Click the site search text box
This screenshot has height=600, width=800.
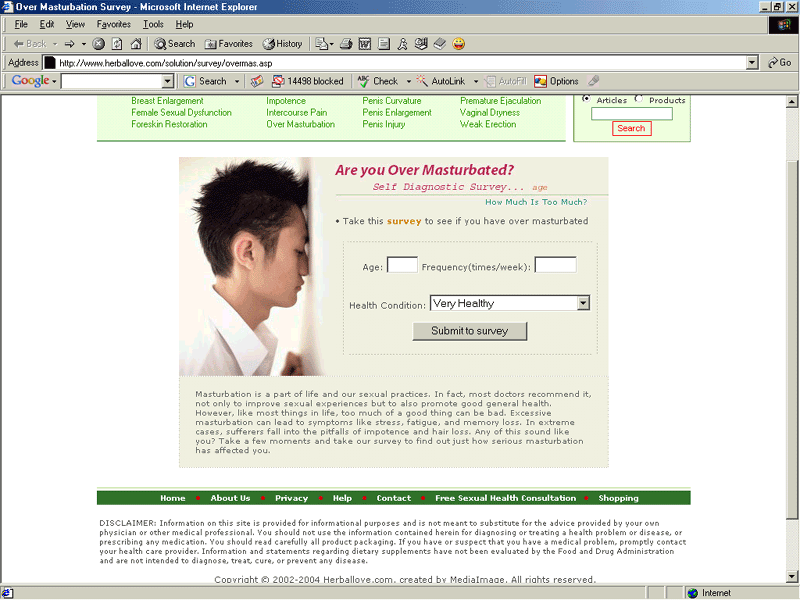coord(632,114)
